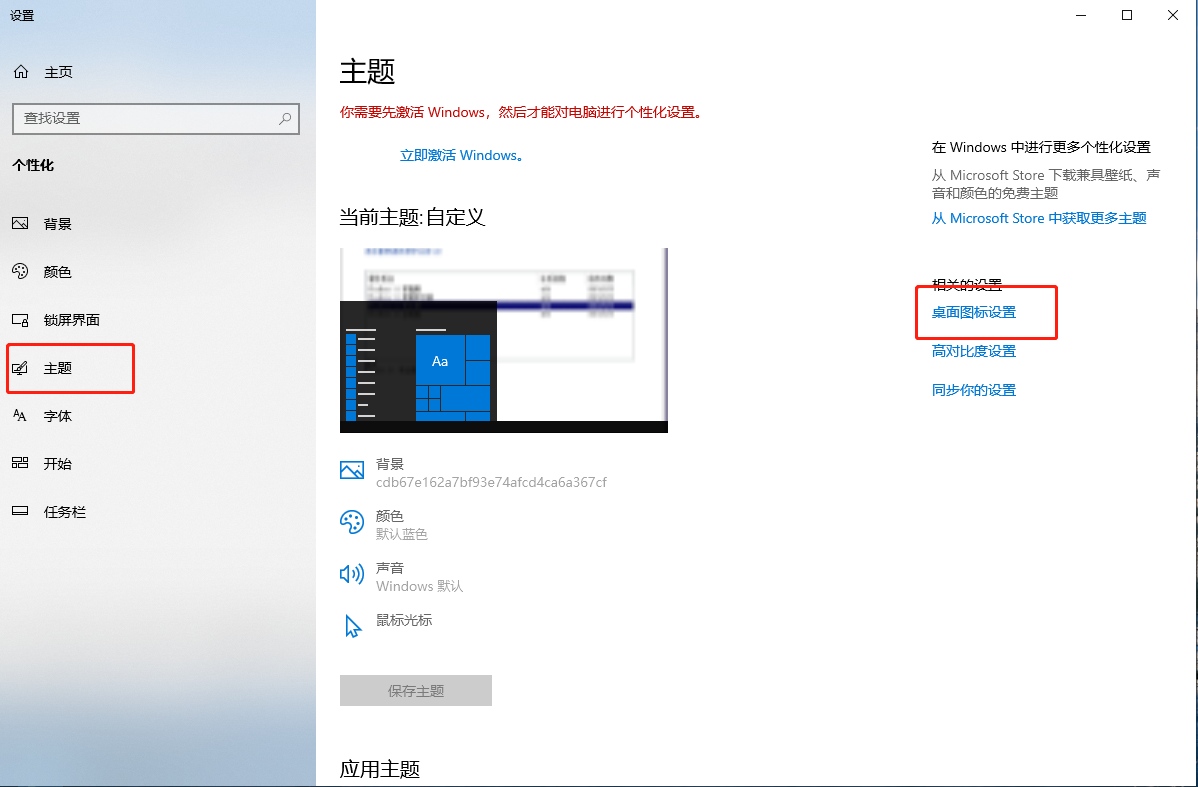Click the 鼠标光标 cursor arrow icon
1198x787 pixels.
(x=353, y=625)
